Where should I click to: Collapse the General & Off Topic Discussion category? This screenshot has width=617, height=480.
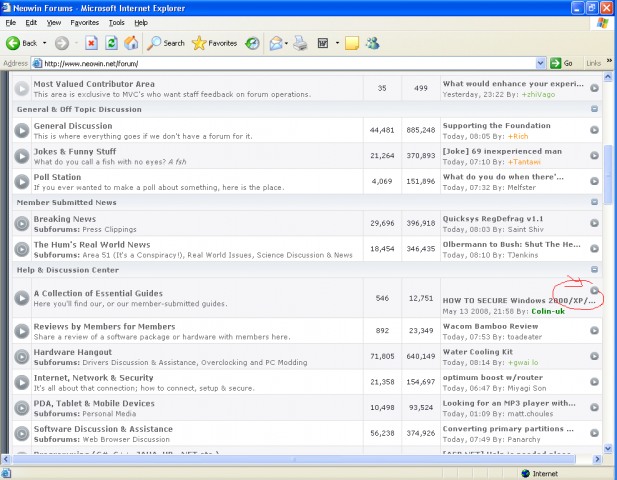click(x=594, y=109)
